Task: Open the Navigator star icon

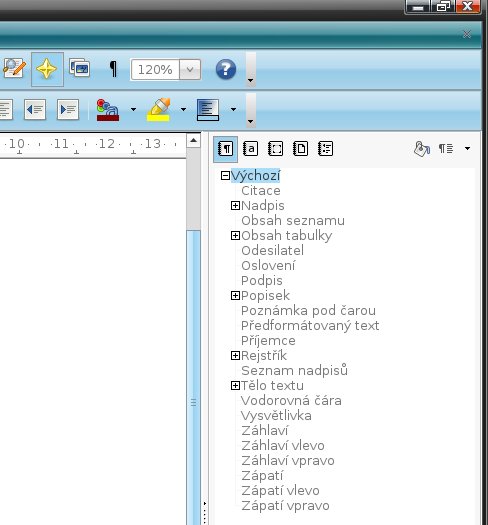Action: (47, 69)
